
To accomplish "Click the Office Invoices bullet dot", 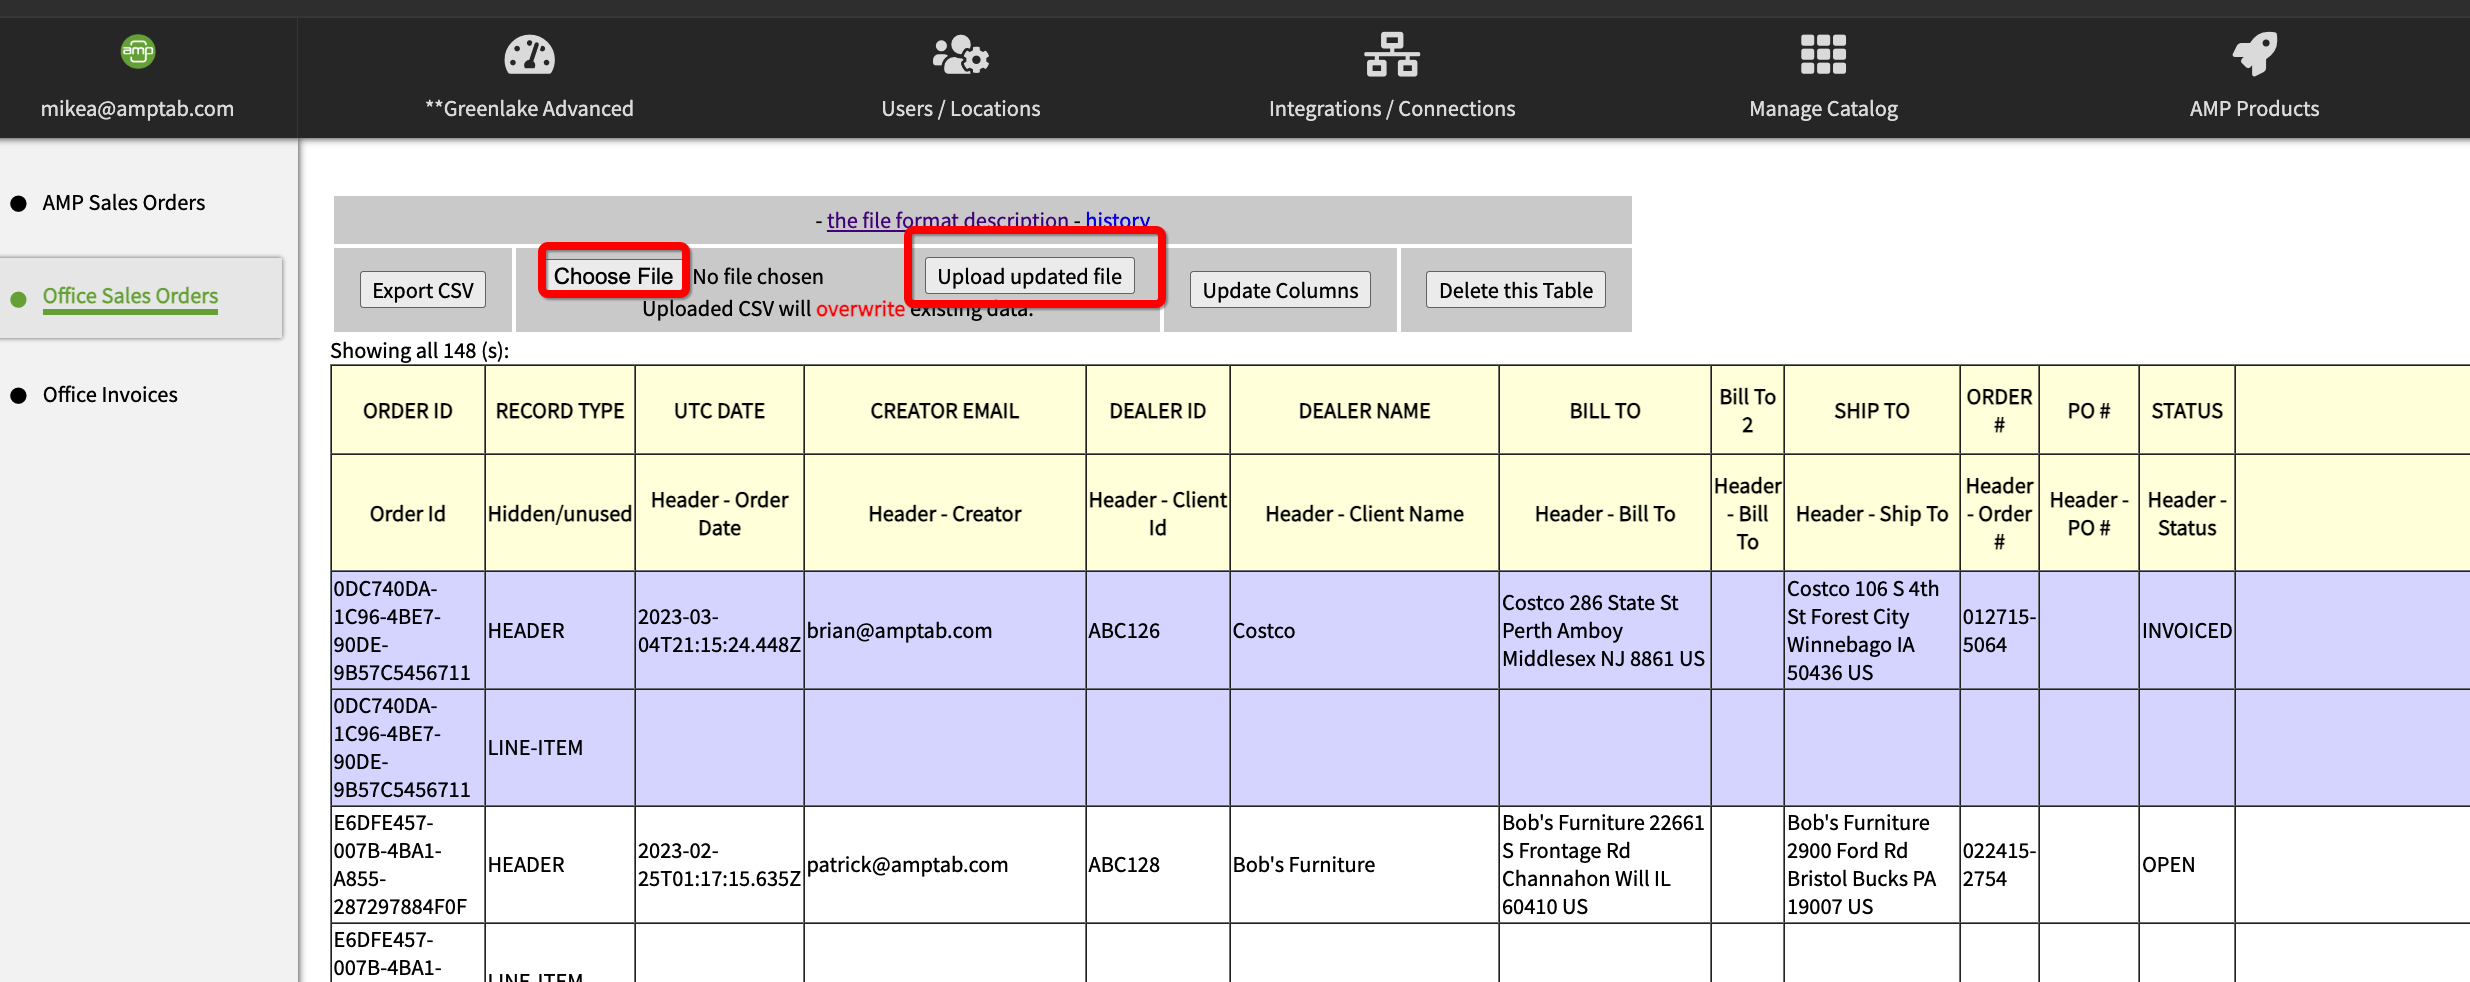I will pyautogui.click(x=18, y=396).
